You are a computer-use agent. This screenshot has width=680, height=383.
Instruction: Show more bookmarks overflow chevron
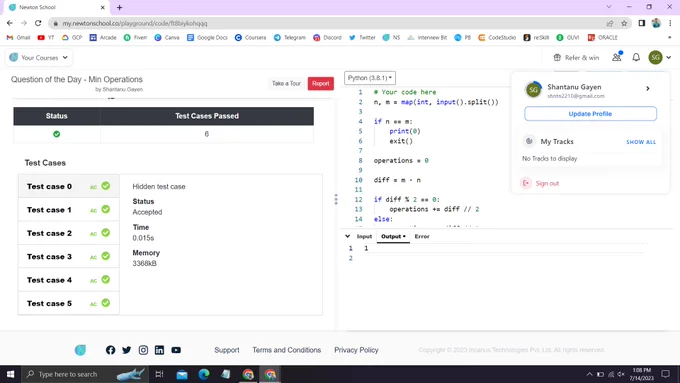point(670,38)
